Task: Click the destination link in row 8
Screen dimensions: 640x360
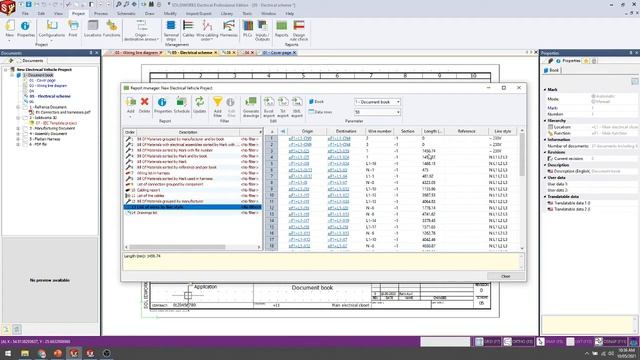Action: [x=337, y=183]
